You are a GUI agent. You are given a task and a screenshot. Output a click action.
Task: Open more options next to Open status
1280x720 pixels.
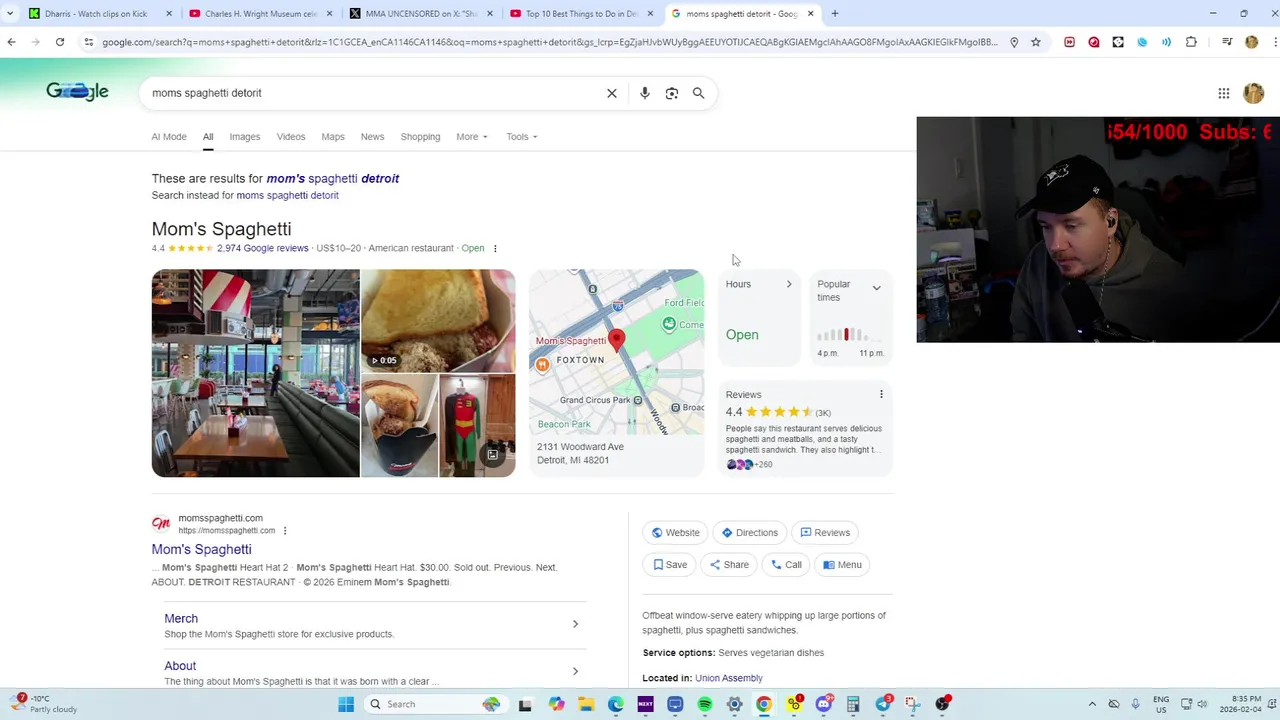tap(495, 248)
